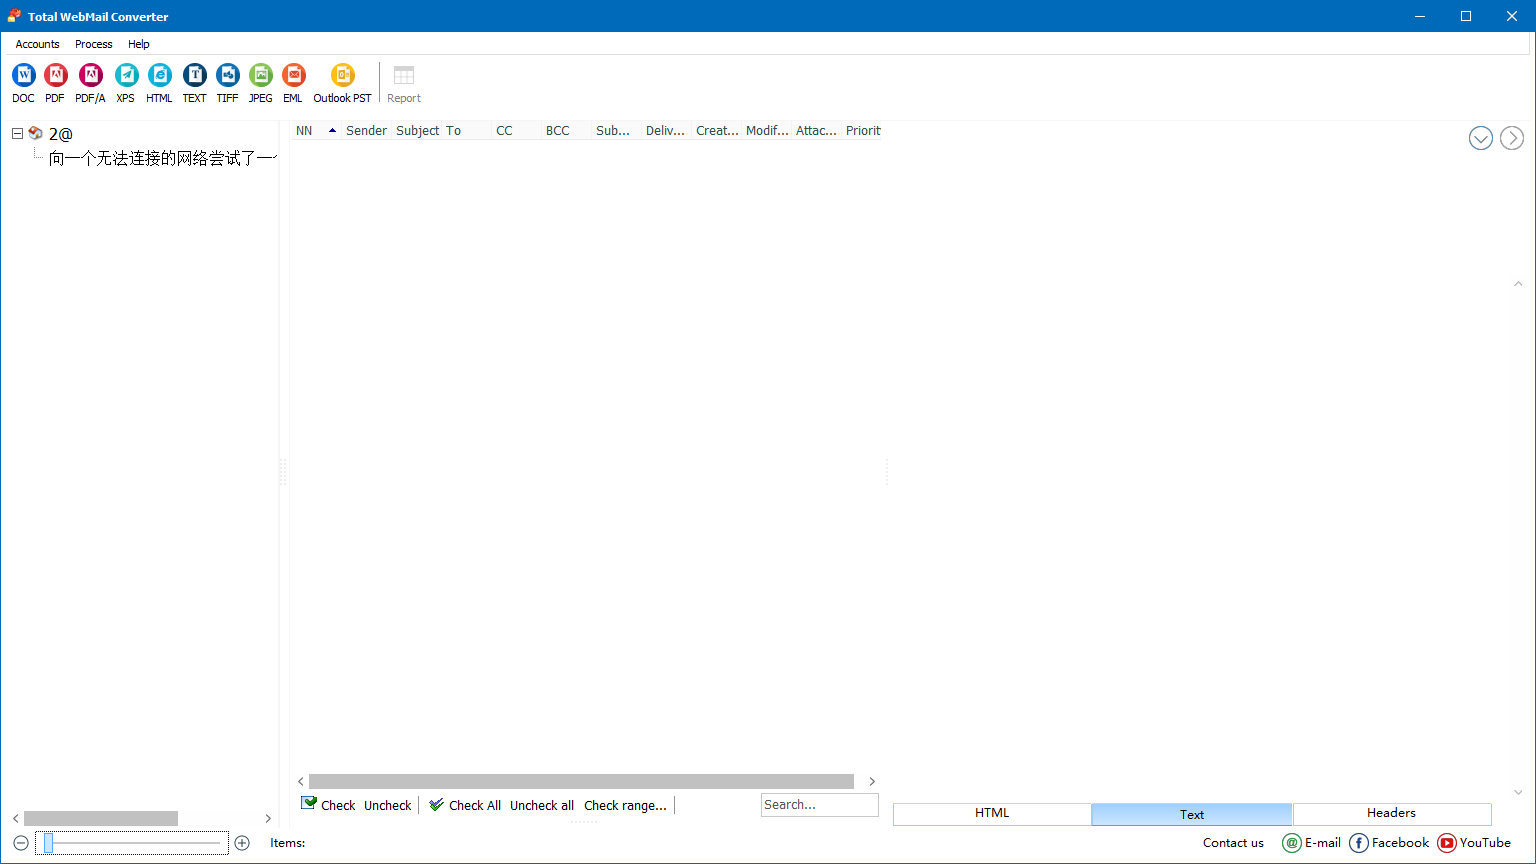
Task: Click into the Search field
Action: click(819, 804)
